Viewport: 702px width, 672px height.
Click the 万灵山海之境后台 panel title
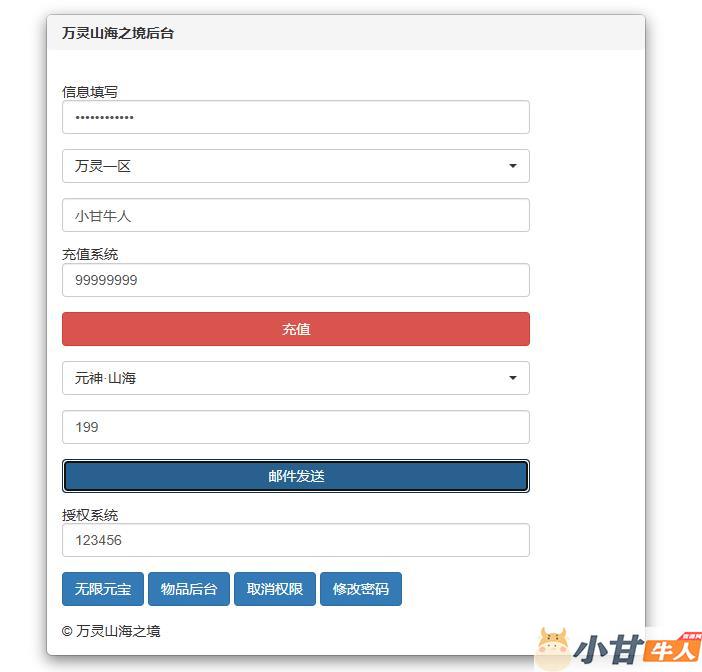click(118, 33)
